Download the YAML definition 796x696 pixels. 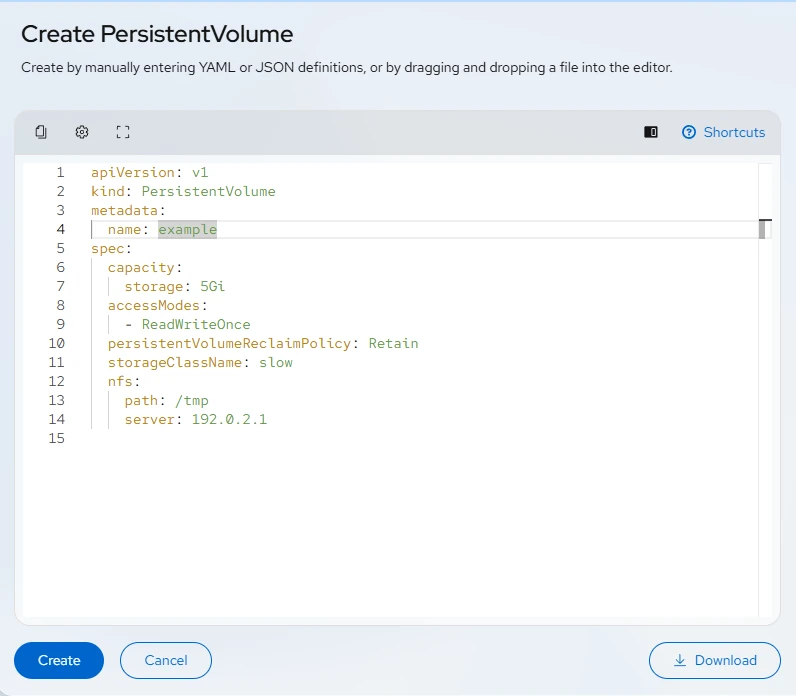[x=714, y=660]
